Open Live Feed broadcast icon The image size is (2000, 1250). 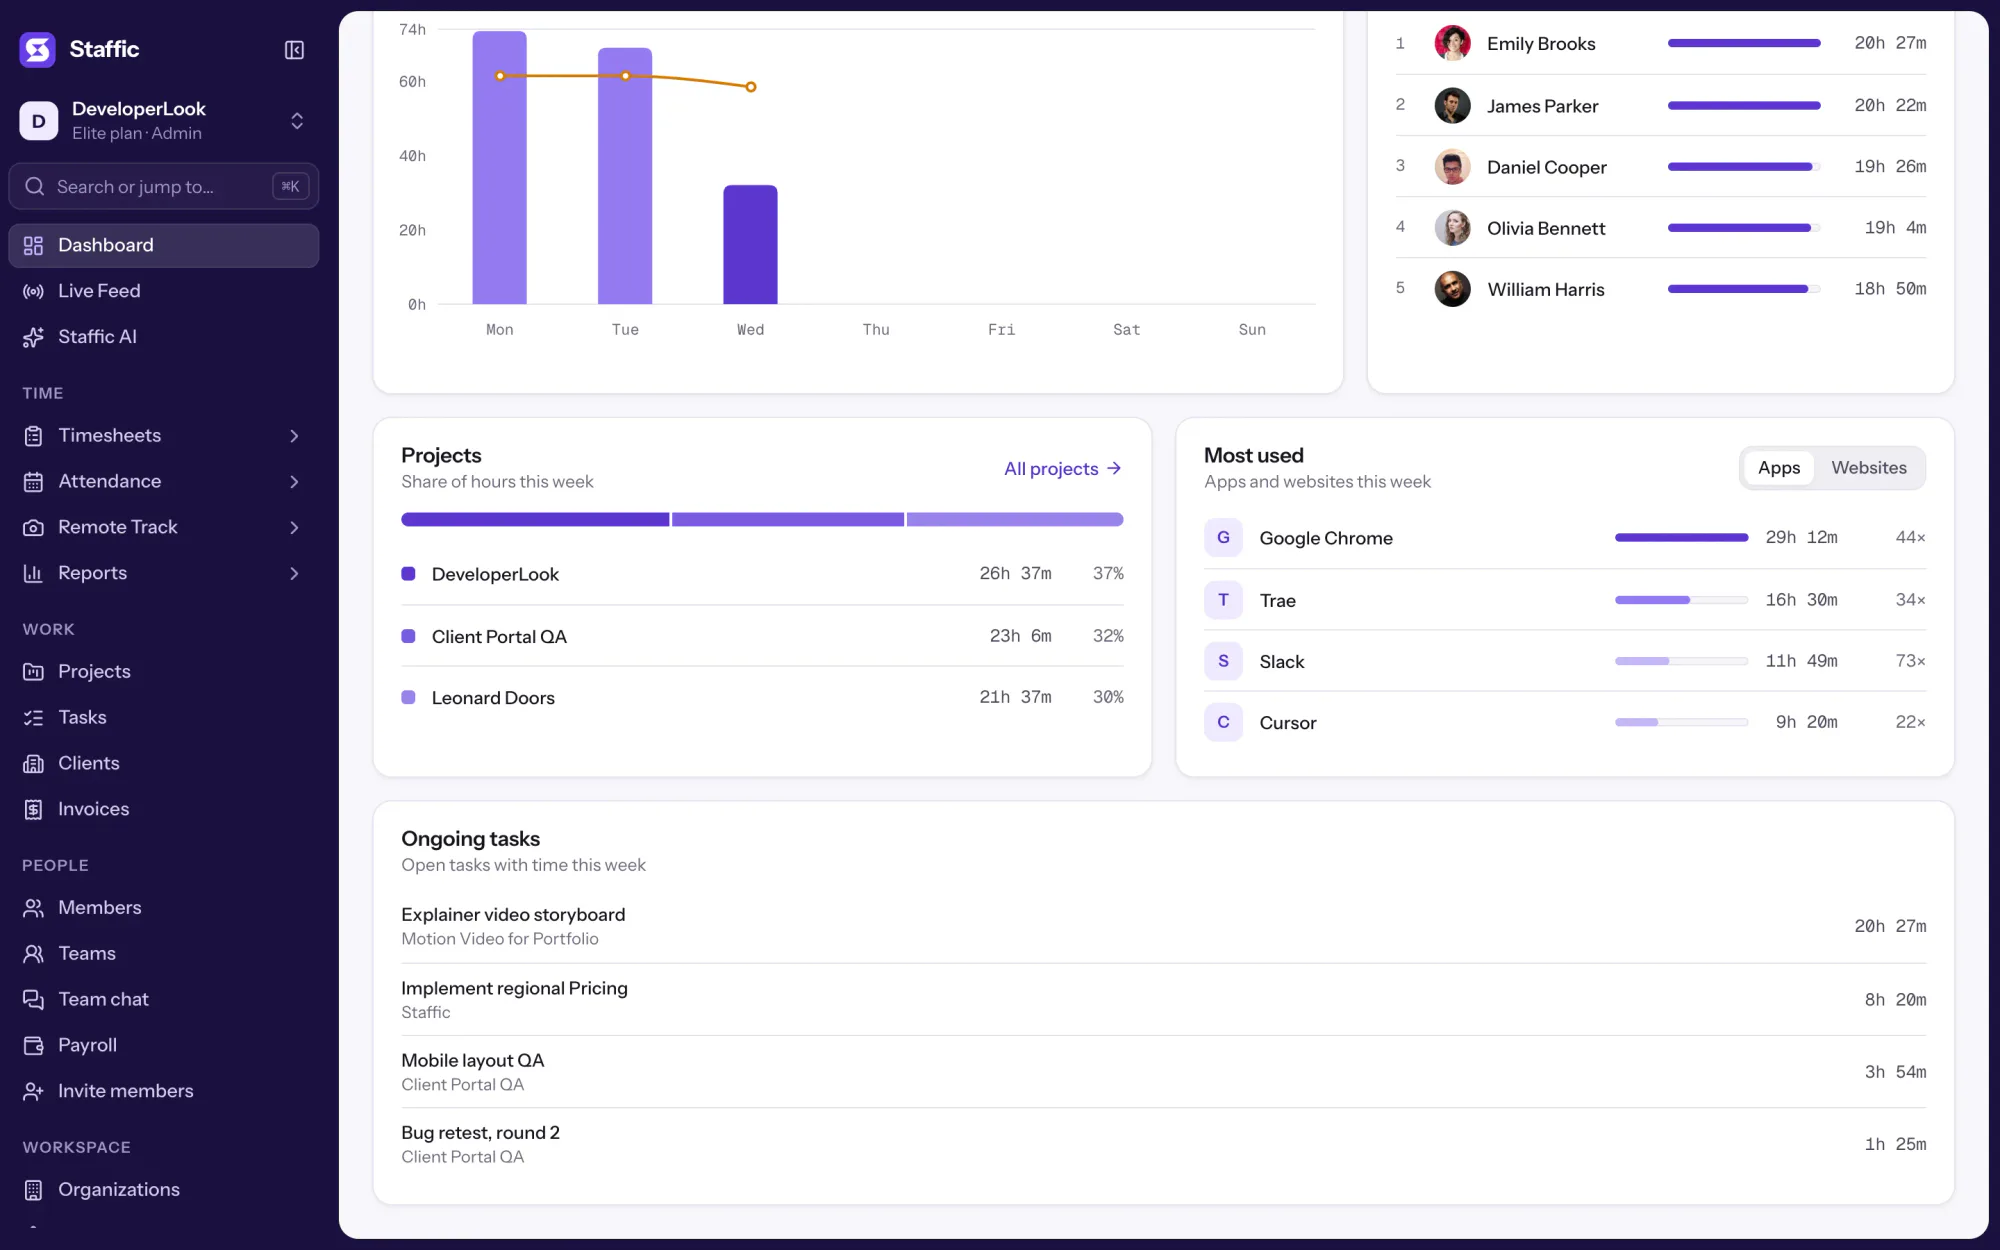point(33,291)
